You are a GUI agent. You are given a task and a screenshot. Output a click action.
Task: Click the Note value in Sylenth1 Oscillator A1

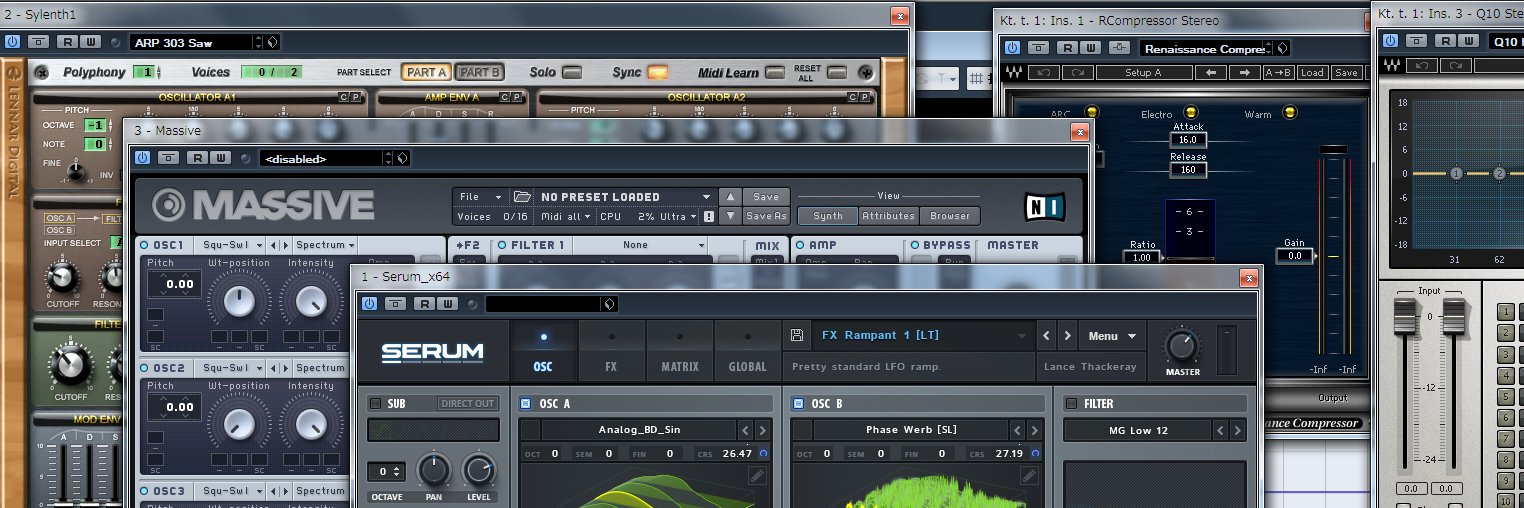click(94, 144)
